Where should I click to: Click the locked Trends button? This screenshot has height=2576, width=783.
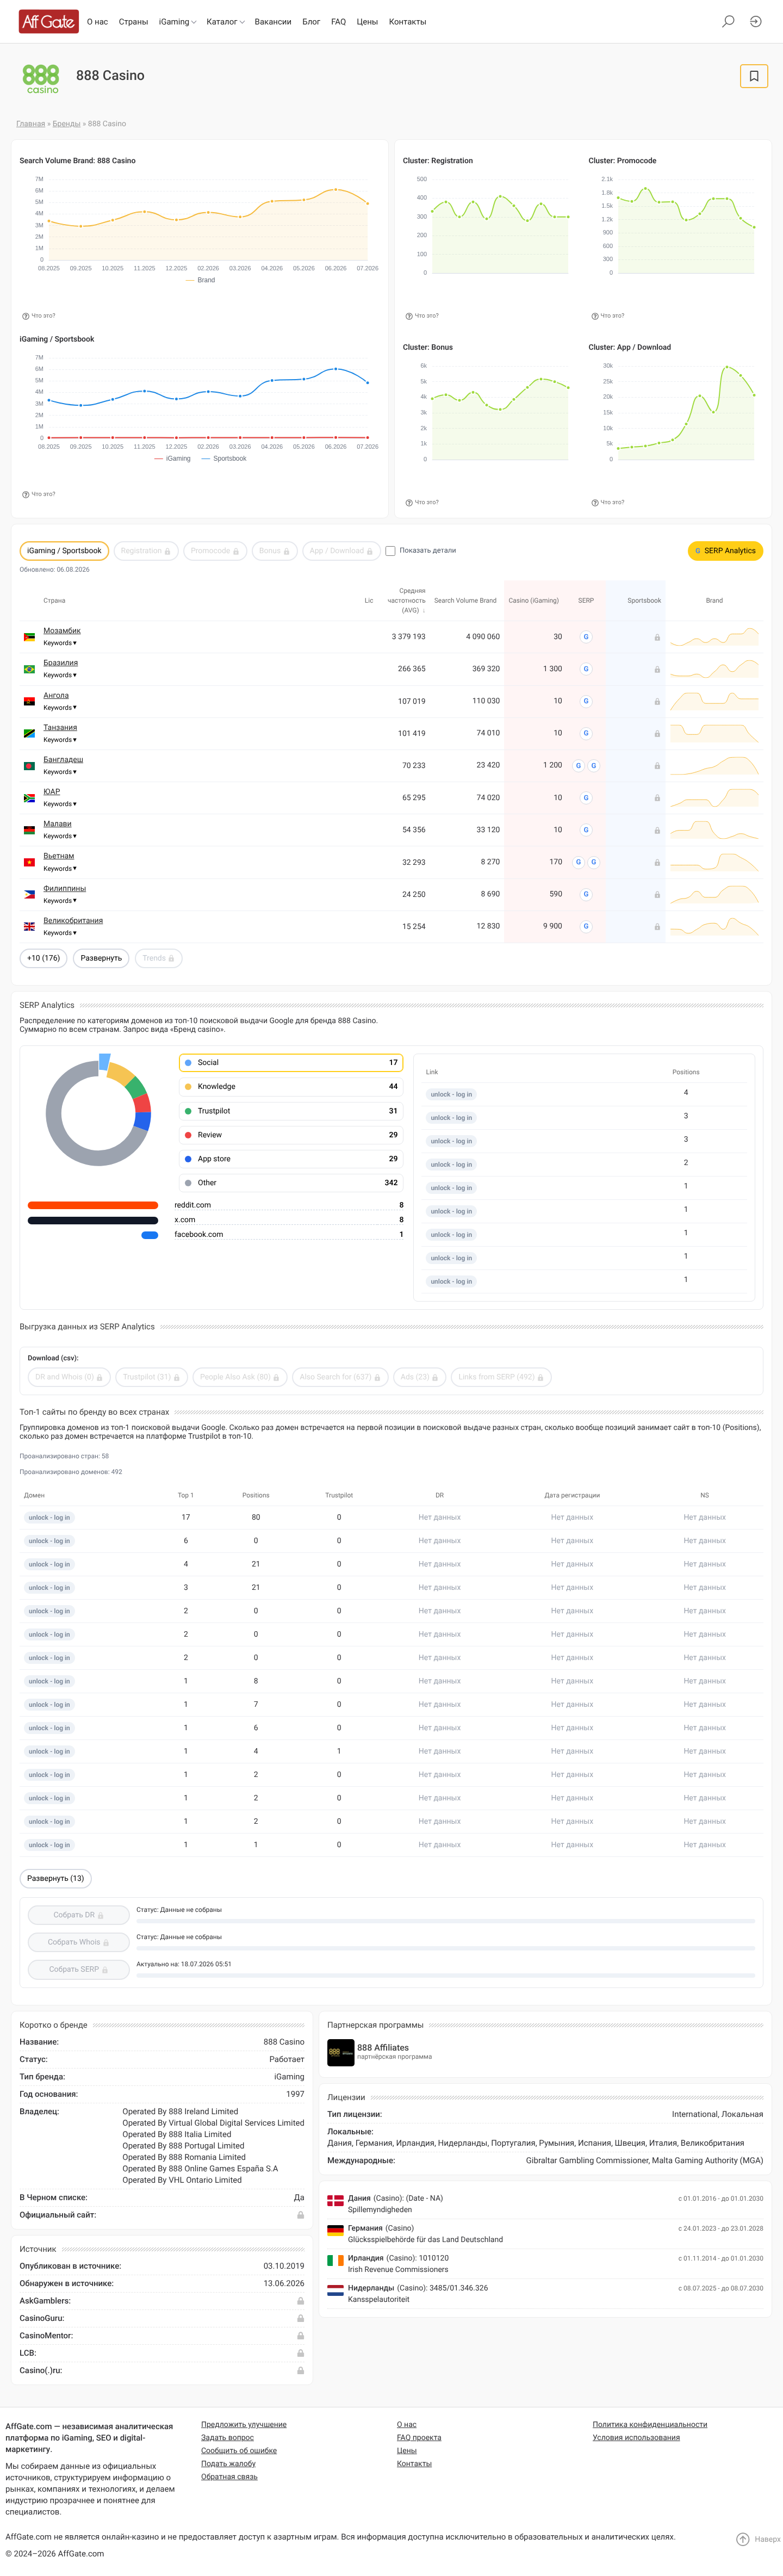coord(158,958)
